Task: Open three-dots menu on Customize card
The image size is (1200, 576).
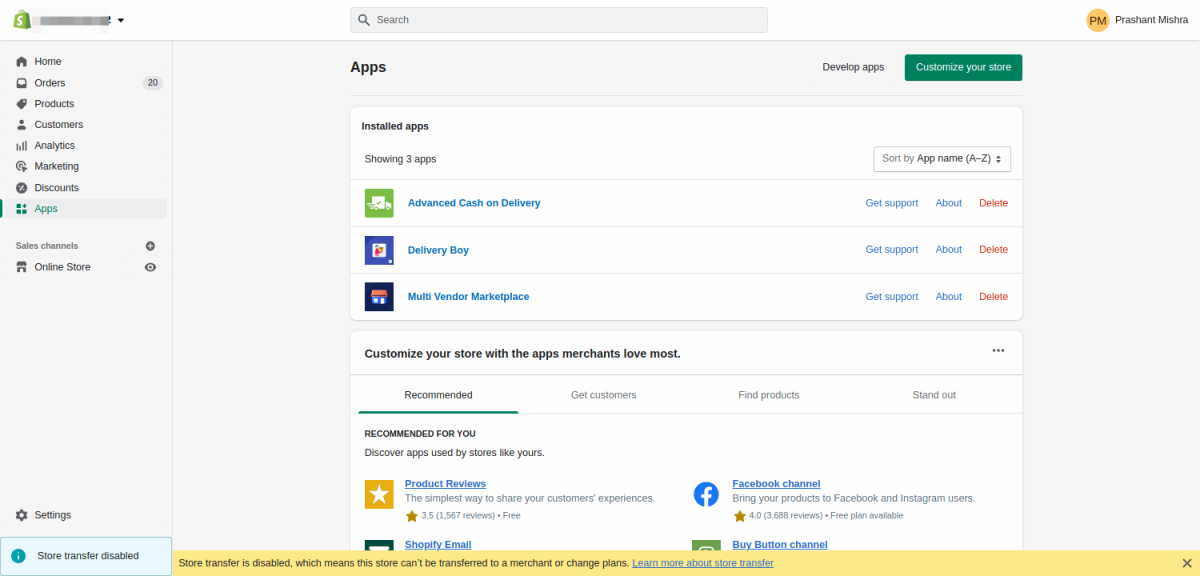Action: (x=998, y=351)
